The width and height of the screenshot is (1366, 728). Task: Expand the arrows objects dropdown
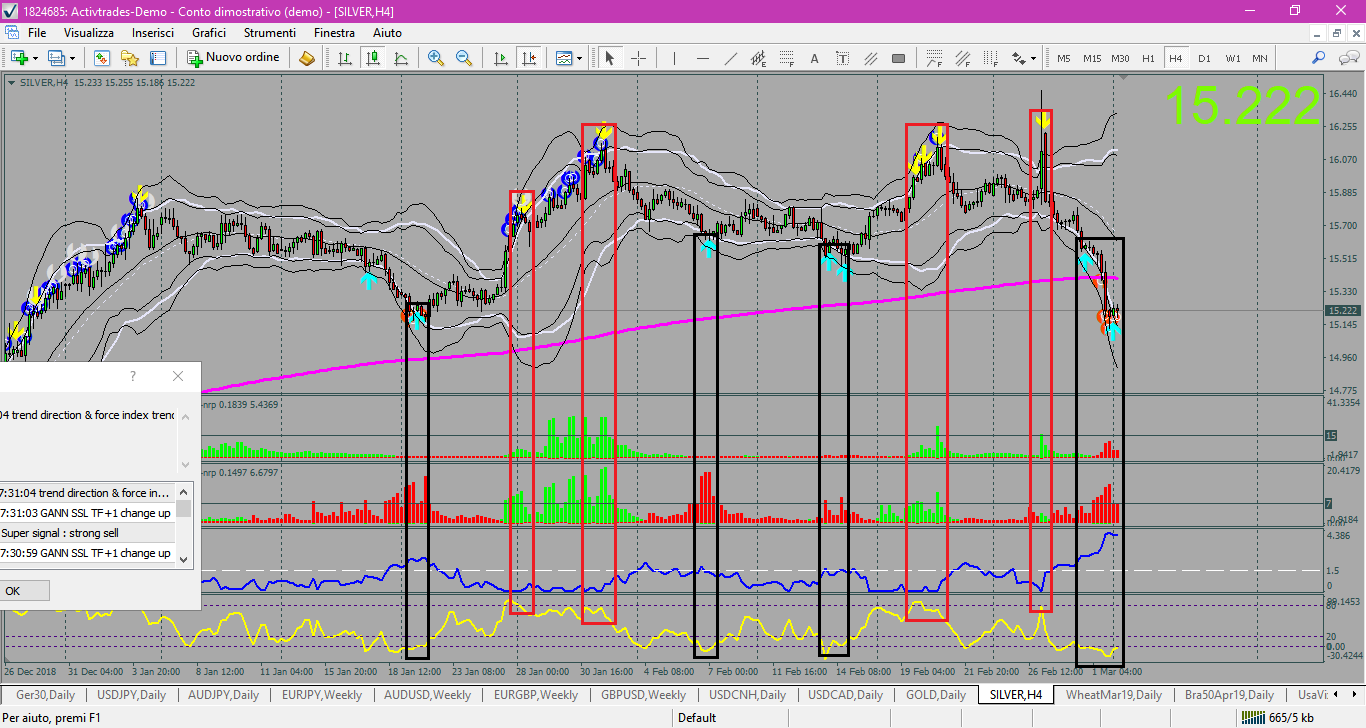(1033, 58)
